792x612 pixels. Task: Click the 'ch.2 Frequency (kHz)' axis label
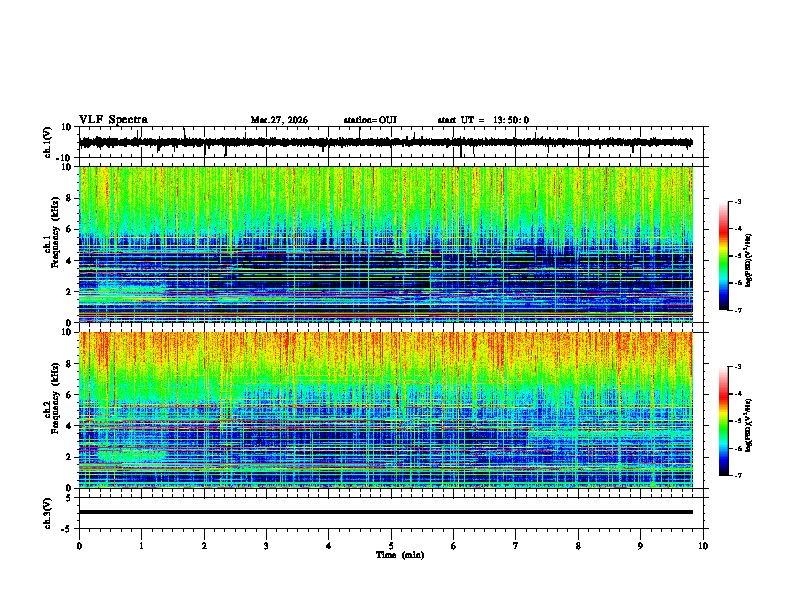pos(52,398)
